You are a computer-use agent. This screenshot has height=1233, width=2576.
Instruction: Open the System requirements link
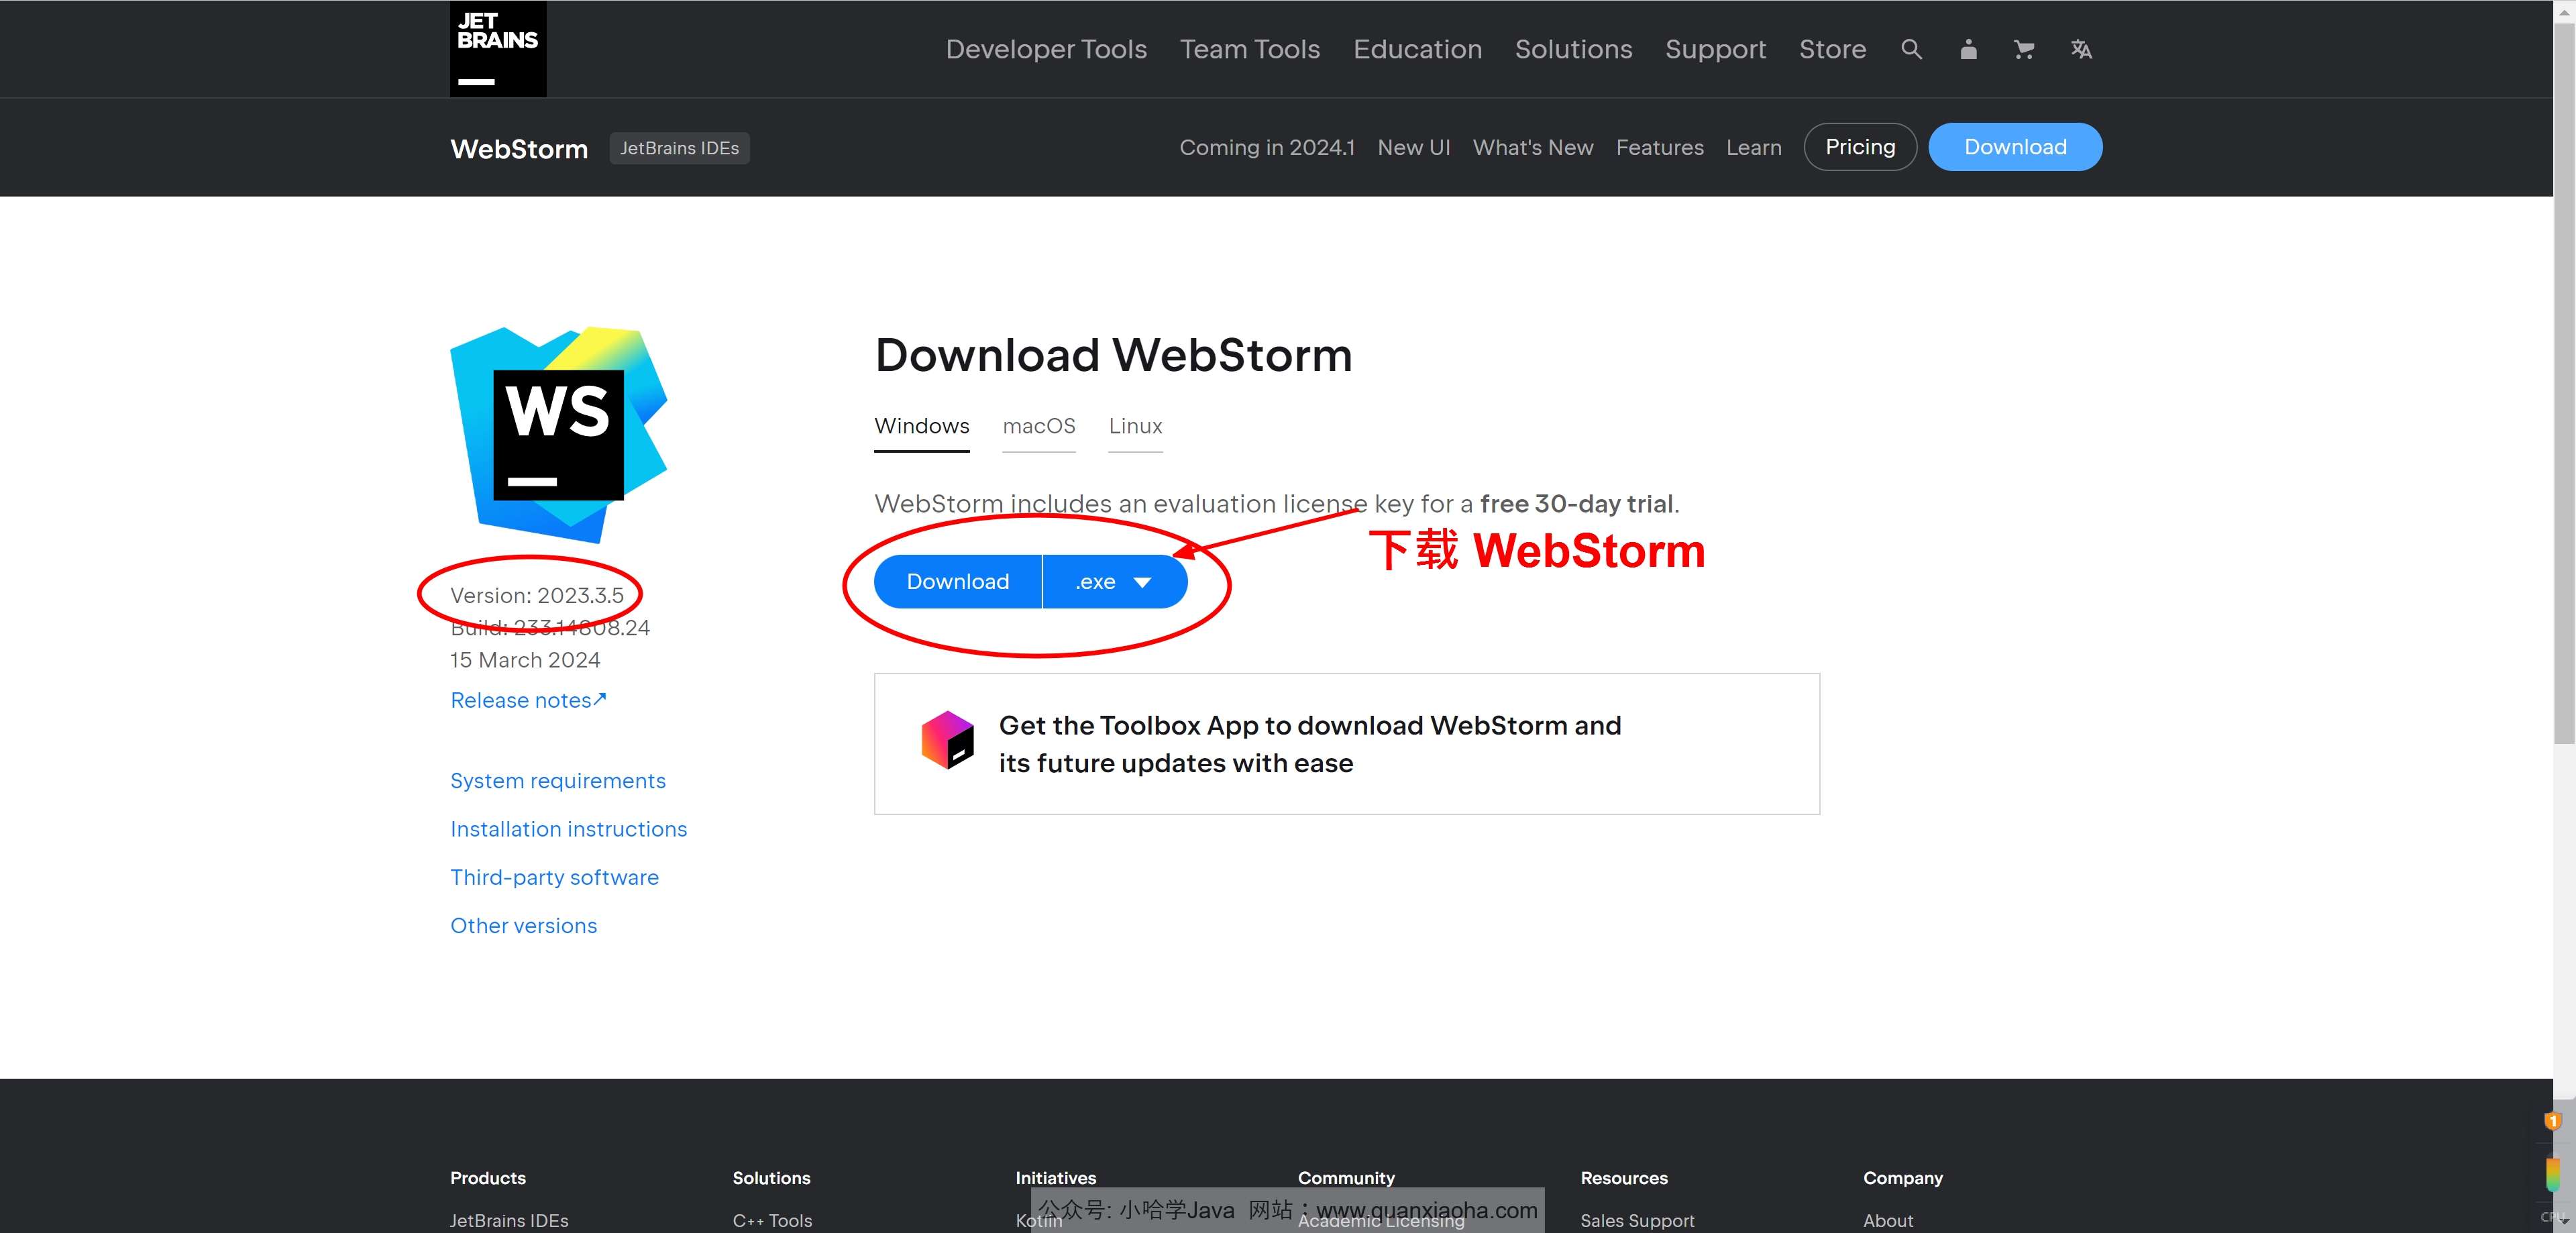[x=558, y=781]
